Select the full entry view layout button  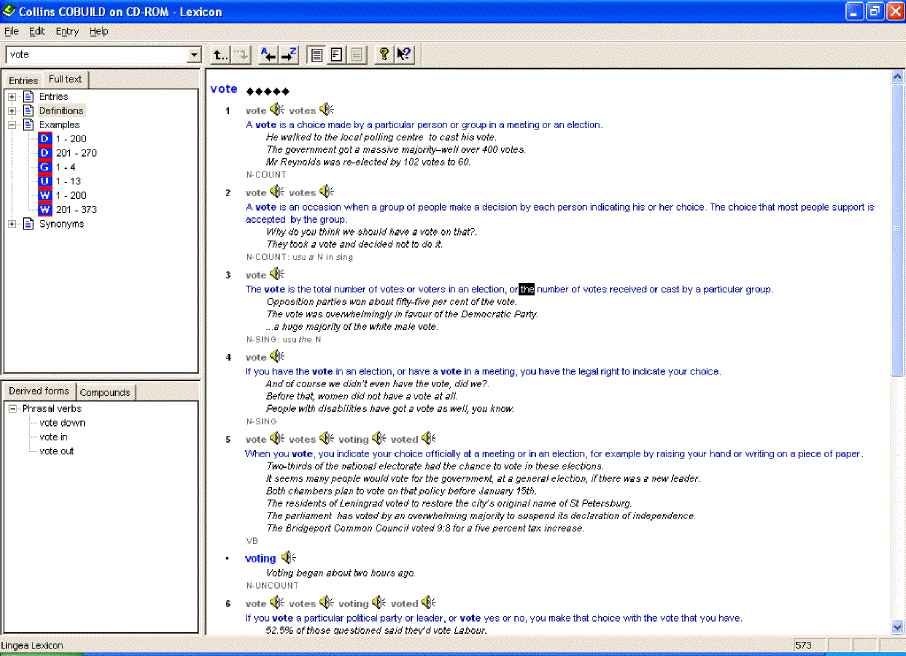click(x=316, y=55)
